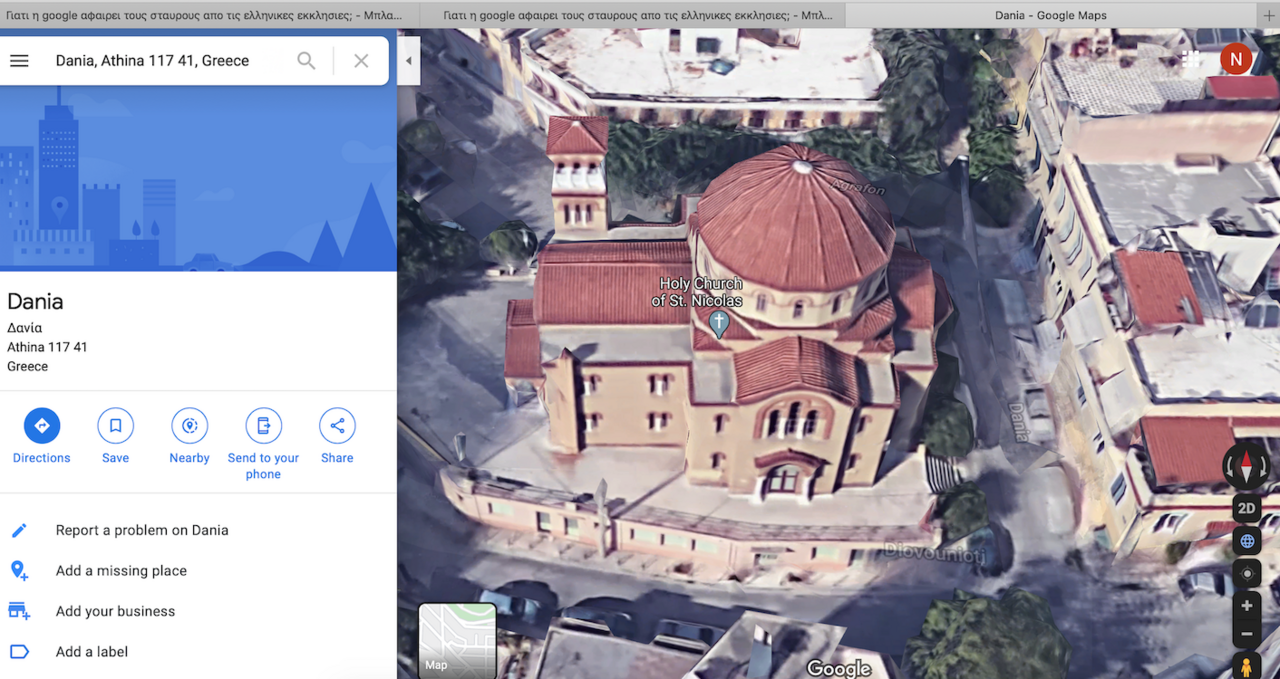Open the Google apps grid

[x=1191, y=60]
